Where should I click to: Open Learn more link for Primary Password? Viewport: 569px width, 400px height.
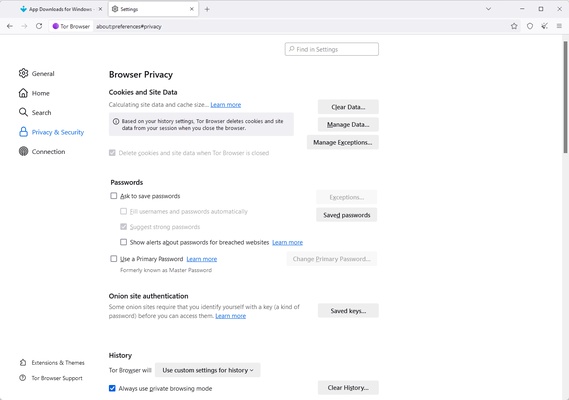pos(202,259)
